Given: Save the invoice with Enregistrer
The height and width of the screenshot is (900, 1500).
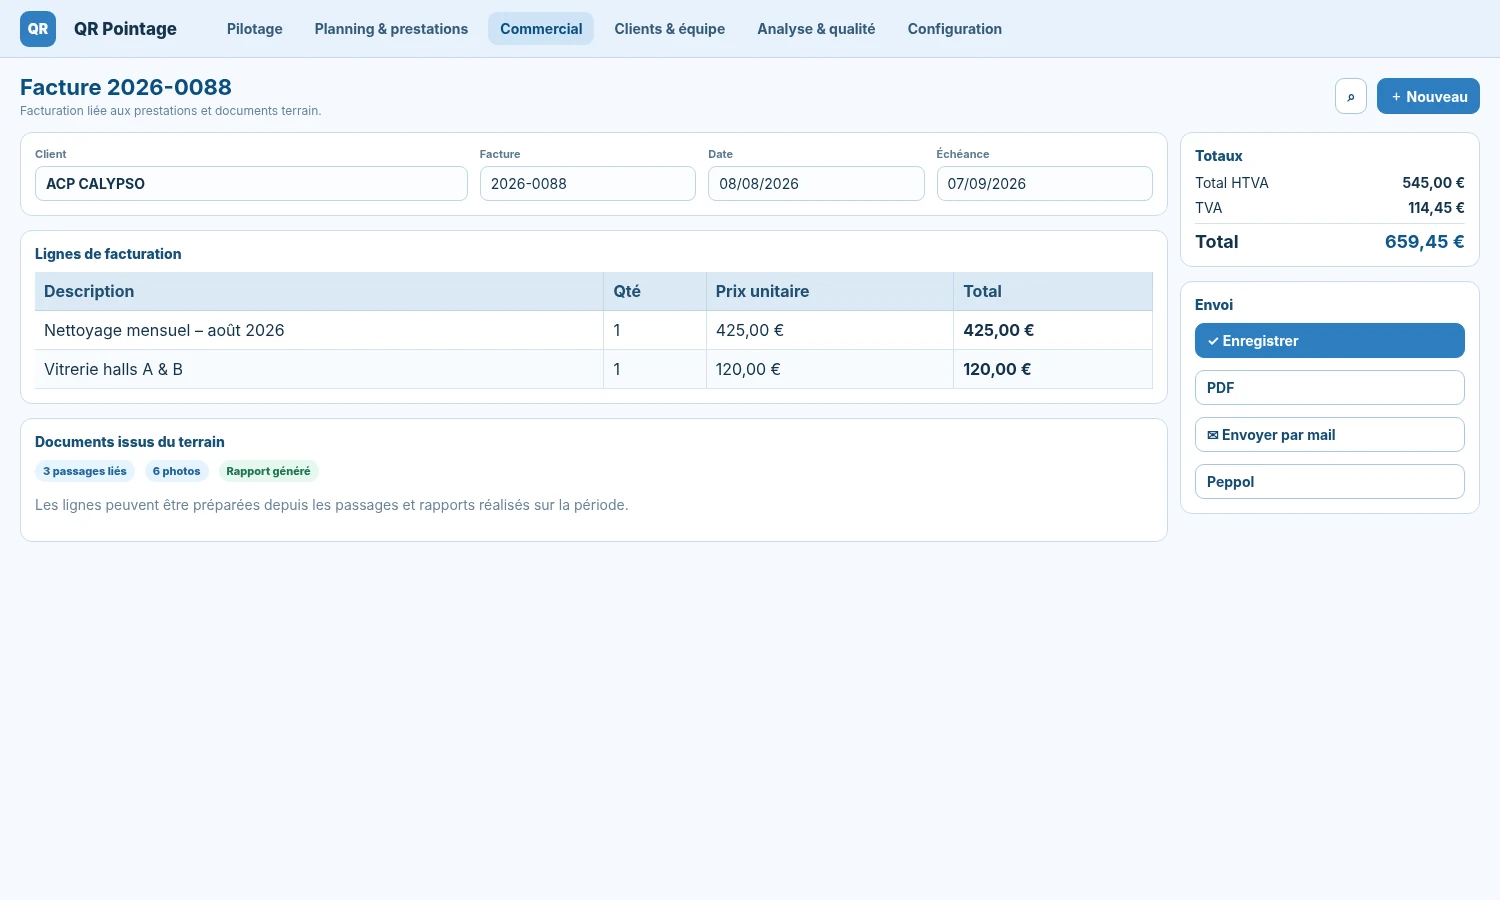Looking at the screenshot, I should [1330, 341].
